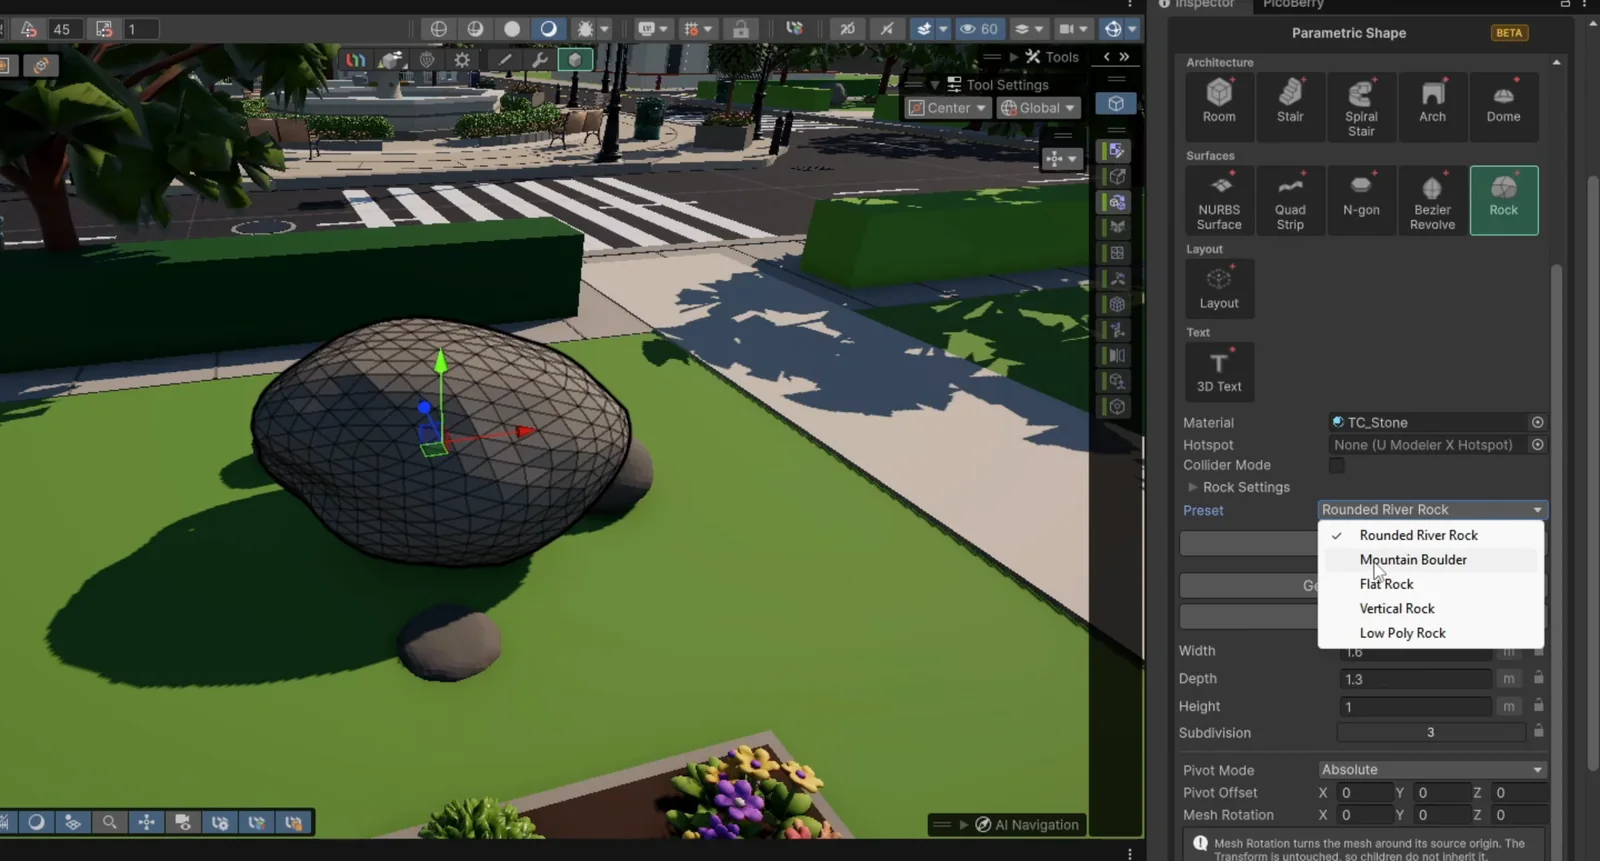Open the Pivot Mode Absolute dropdown

1432,770
